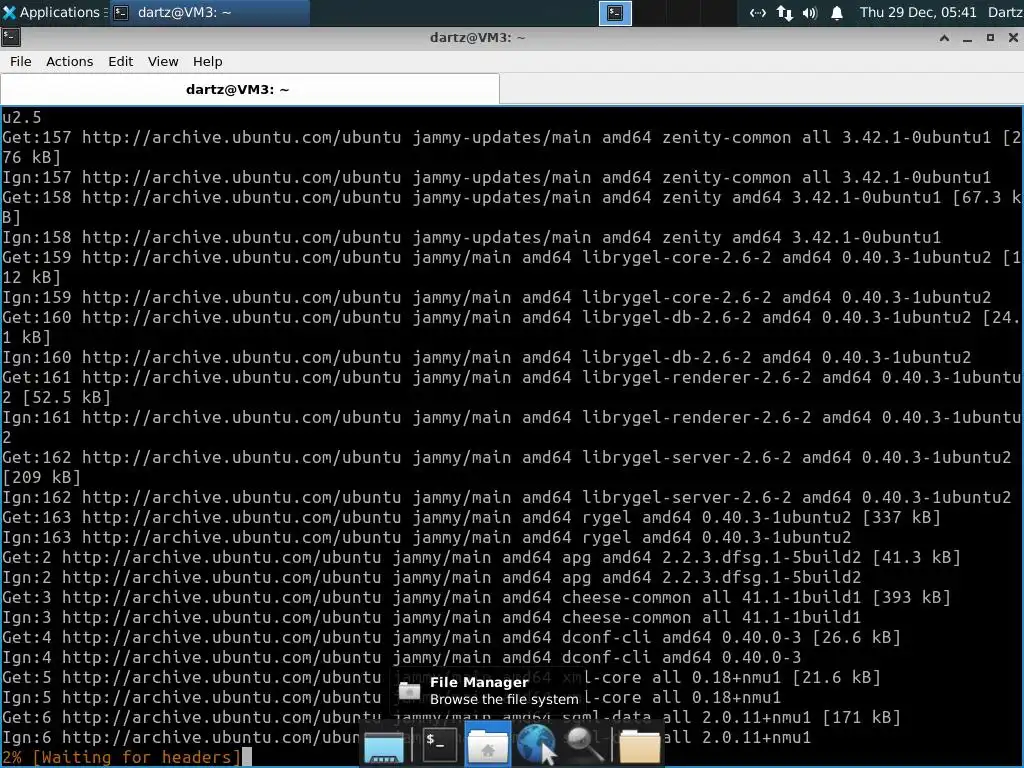1024x768 pixels.
Task: Open the Application Finder magnifier dock icon
Action: [584, 746]
